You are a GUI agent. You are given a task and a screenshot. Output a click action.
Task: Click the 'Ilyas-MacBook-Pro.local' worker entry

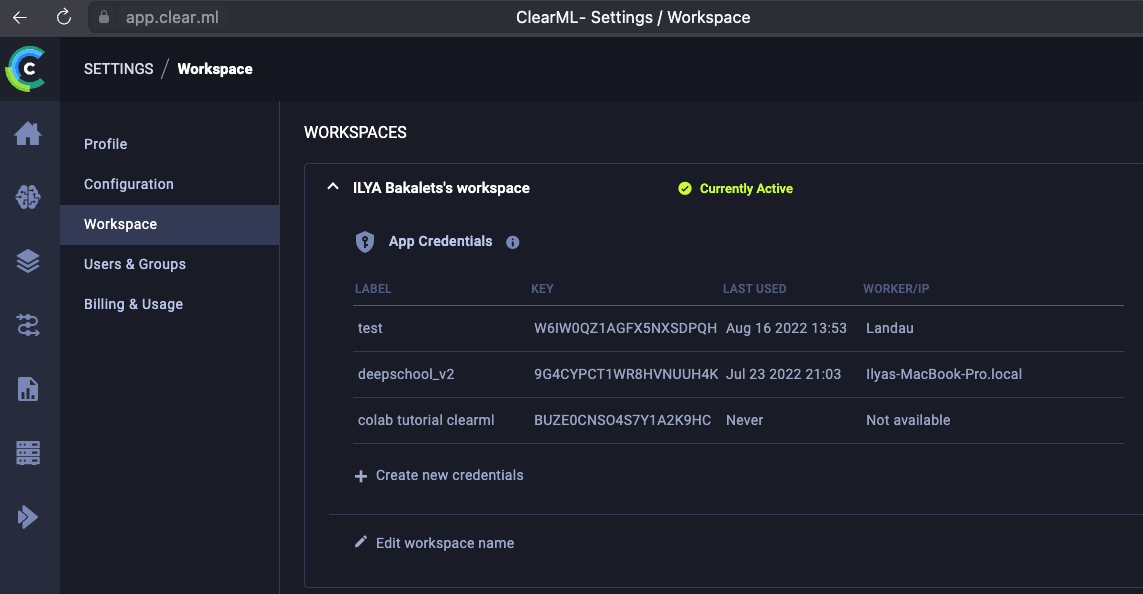[x=944, y=374]
